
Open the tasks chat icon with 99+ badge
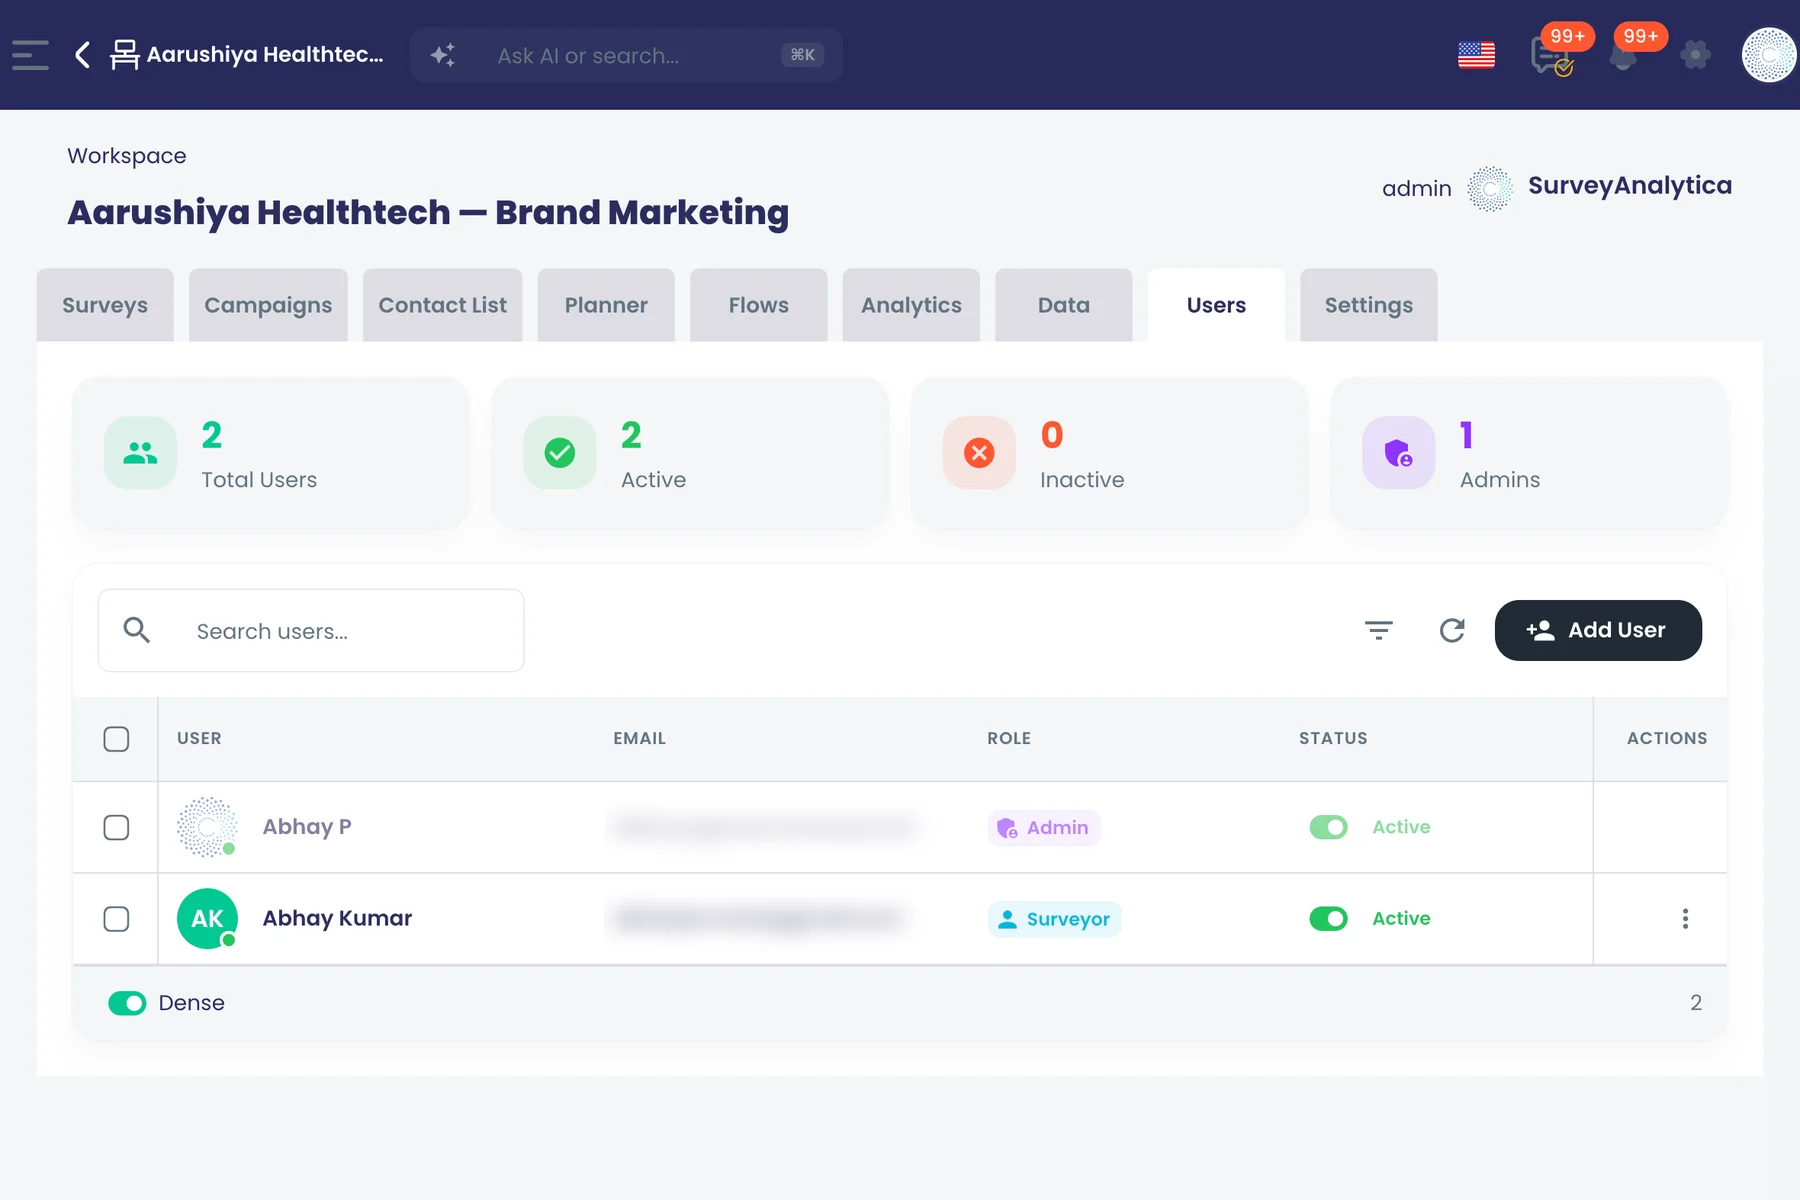click(1550, 55)
